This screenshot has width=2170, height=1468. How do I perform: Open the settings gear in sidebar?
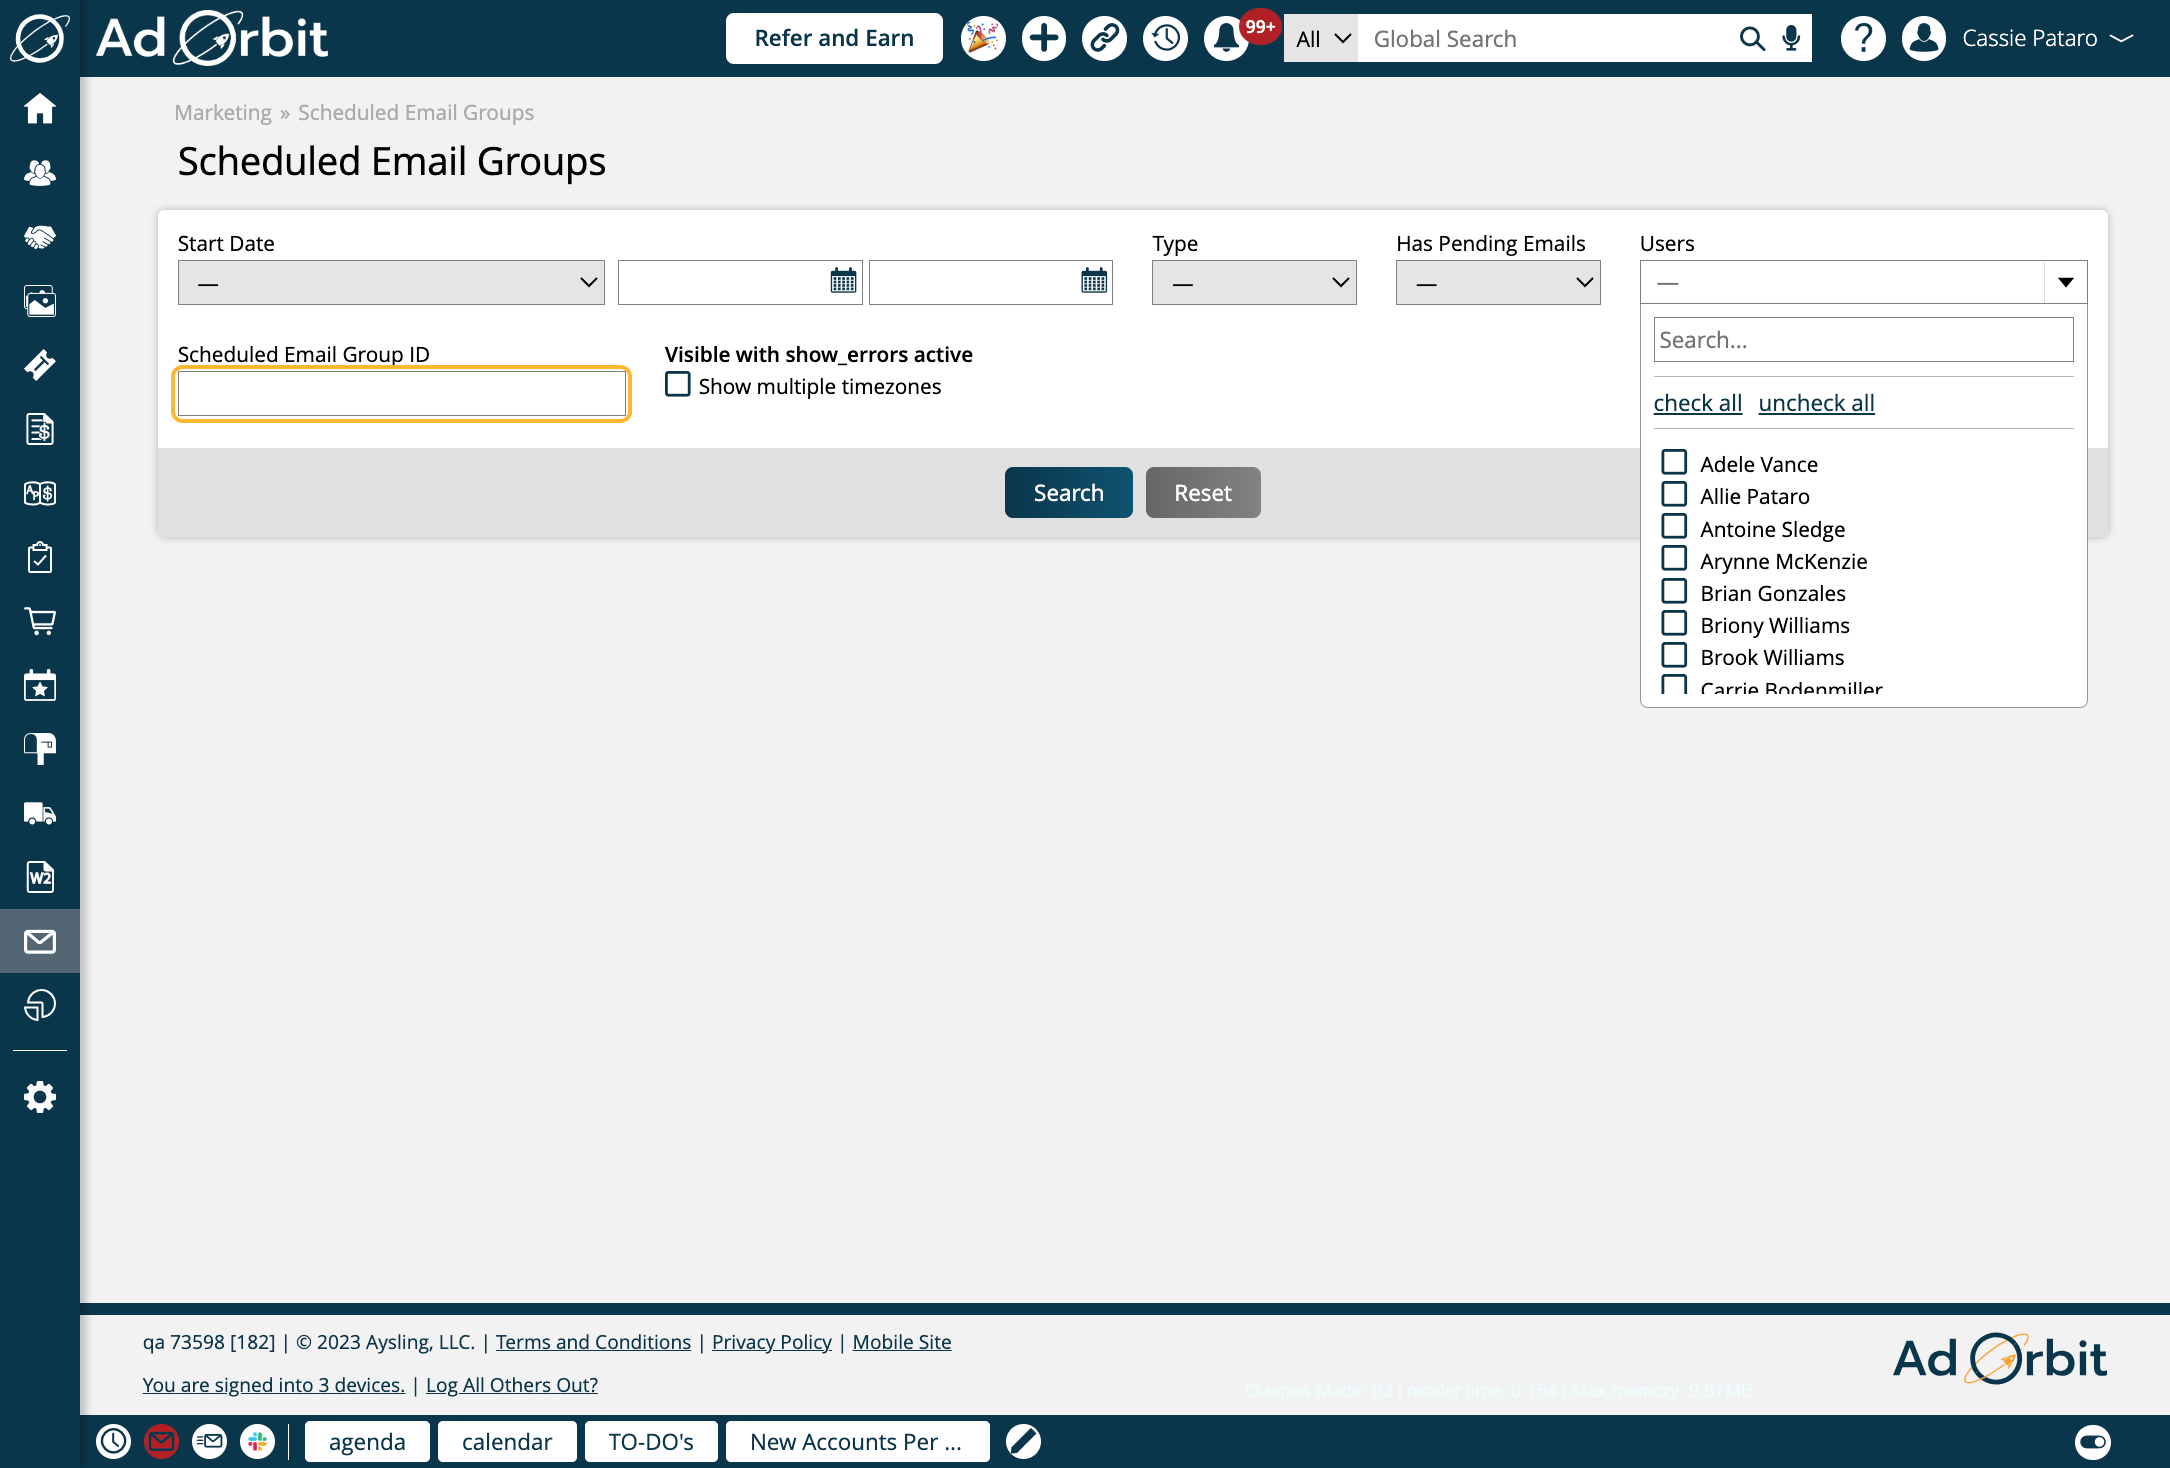tap(40, 1097)
